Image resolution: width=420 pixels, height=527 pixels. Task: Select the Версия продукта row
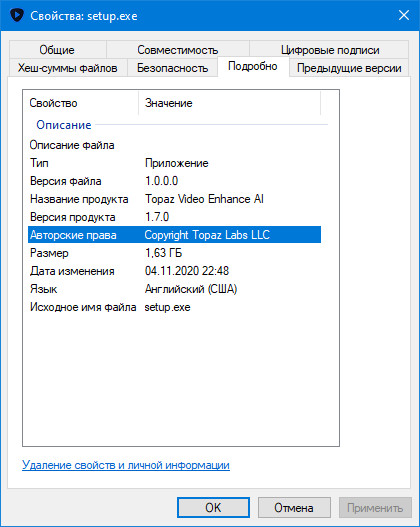click(174, 217)
